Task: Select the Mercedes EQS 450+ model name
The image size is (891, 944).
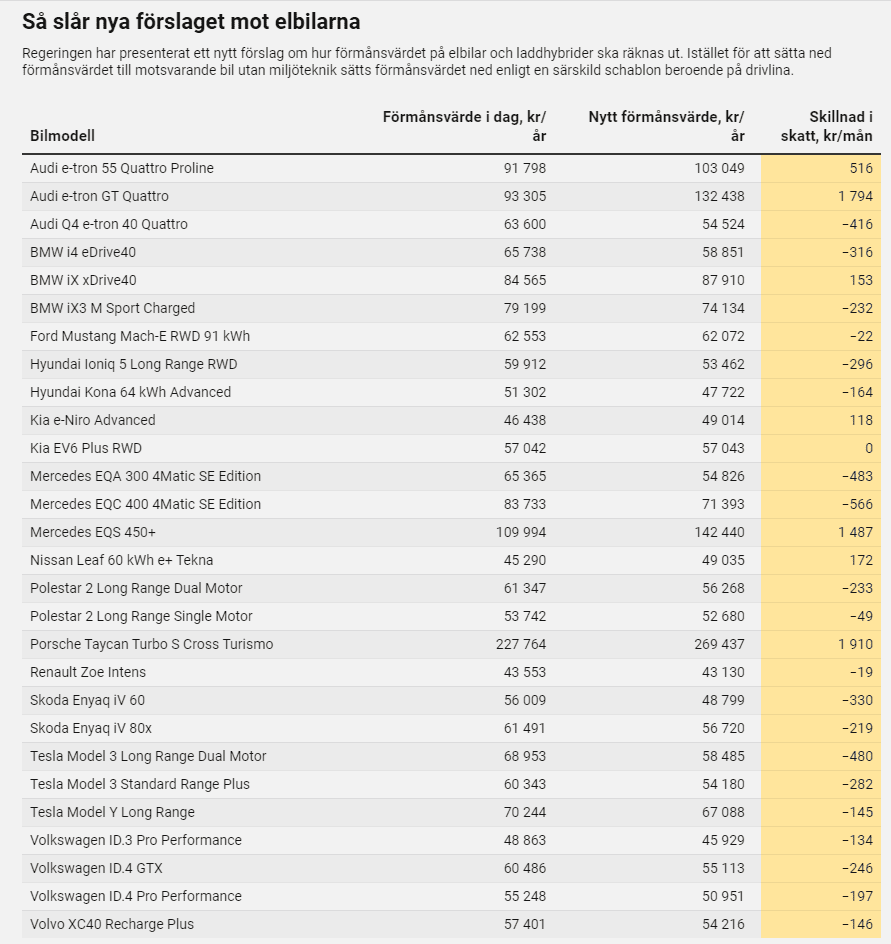Action: (93, 532)
